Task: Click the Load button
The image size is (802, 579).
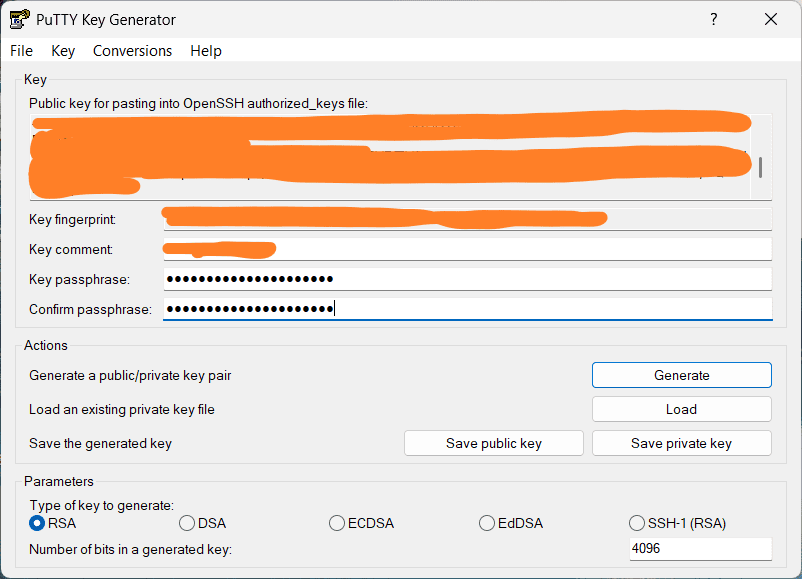Action: (682, 409)
